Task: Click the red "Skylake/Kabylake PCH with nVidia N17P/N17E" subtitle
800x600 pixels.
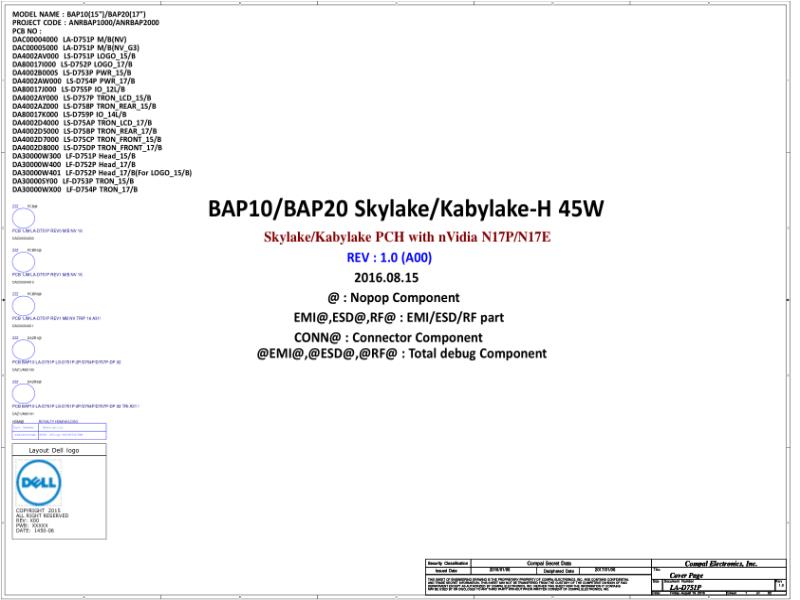Action: 407,237
